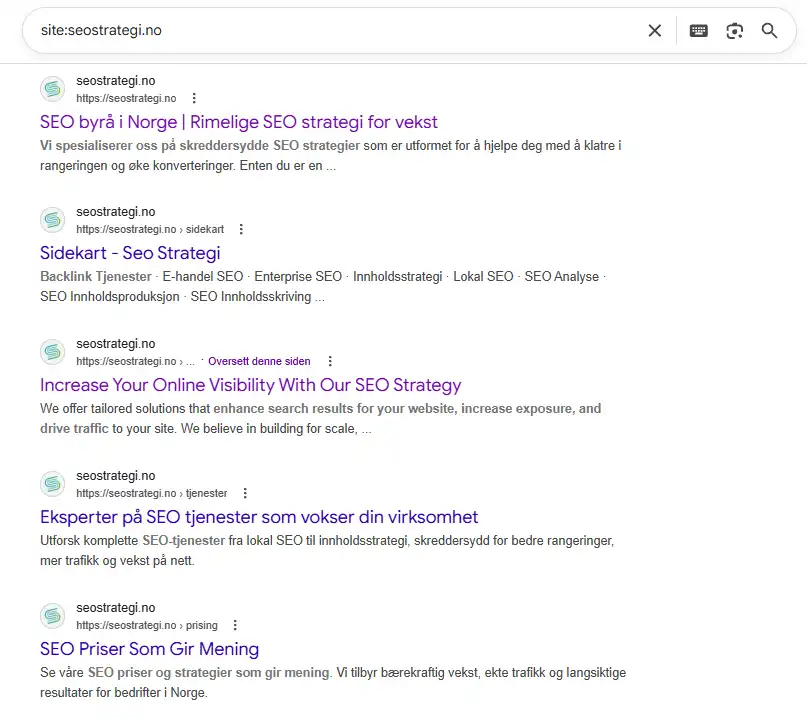807x718 pixels.
Task: Click favicon of the SEO byrå result
Action: [53, 89]
